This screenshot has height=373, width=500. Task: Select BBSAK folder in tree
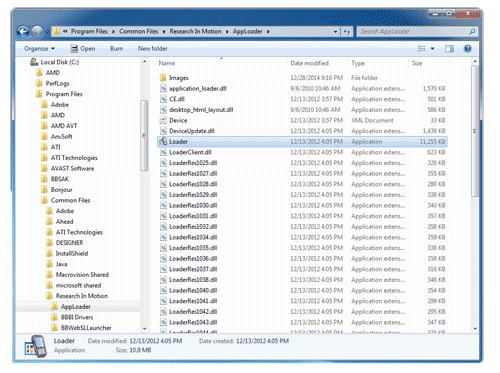coord(55,179)
